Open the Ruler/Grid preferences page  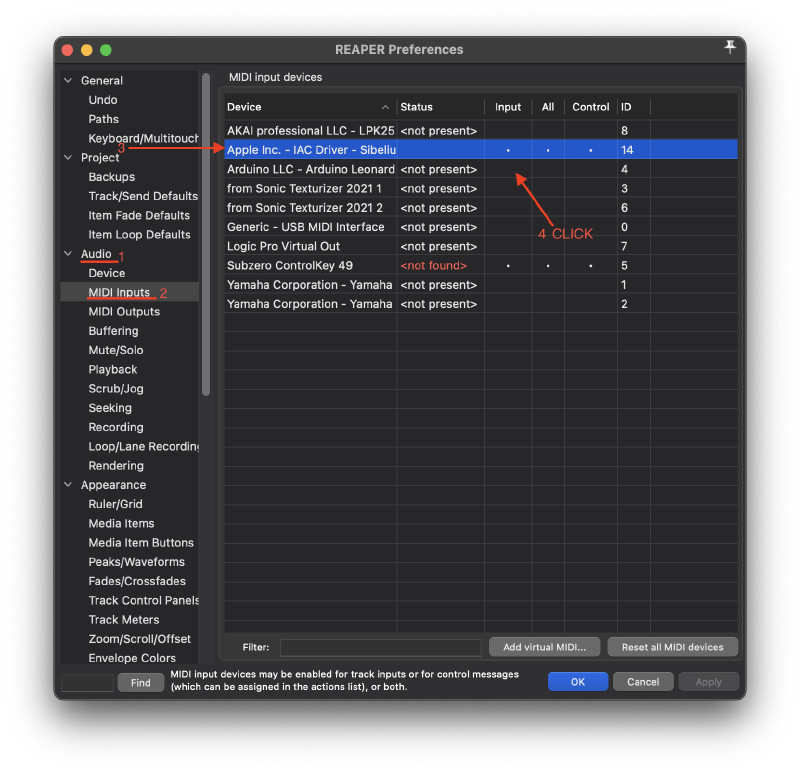(115, 504)
